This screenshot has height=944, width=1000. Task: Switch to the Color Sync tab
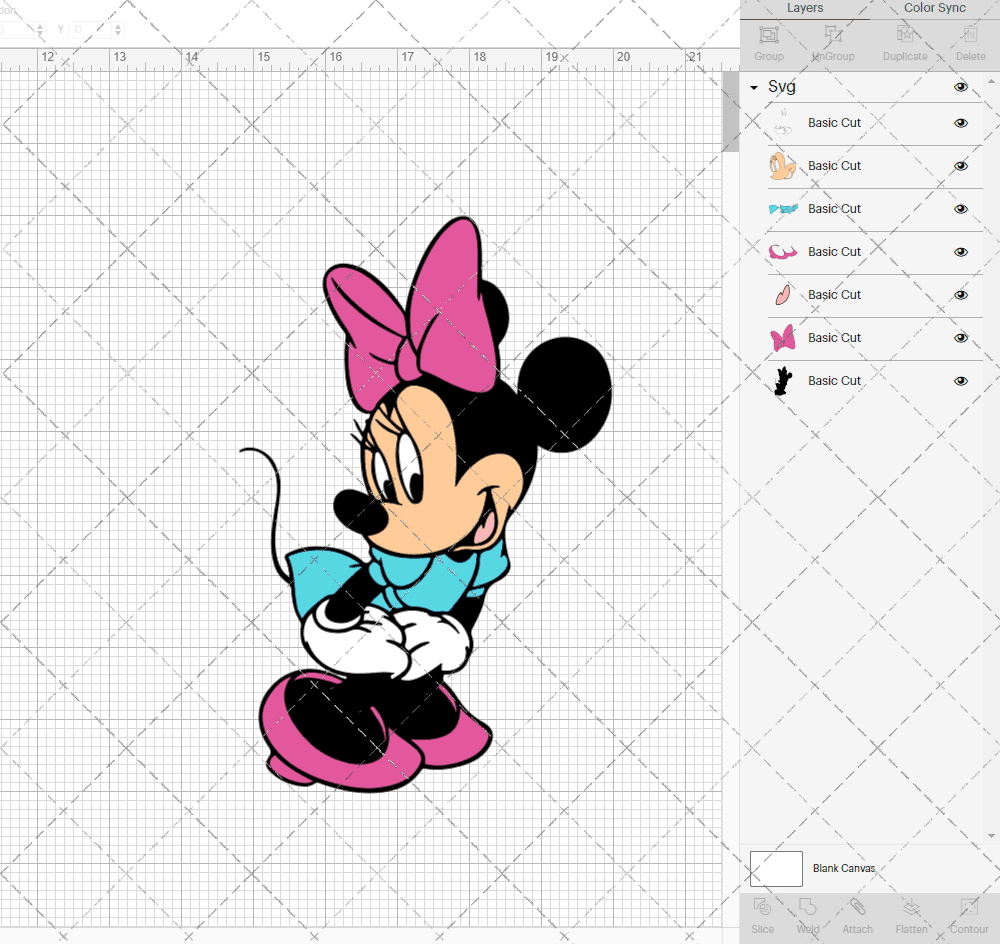[934, 8]
